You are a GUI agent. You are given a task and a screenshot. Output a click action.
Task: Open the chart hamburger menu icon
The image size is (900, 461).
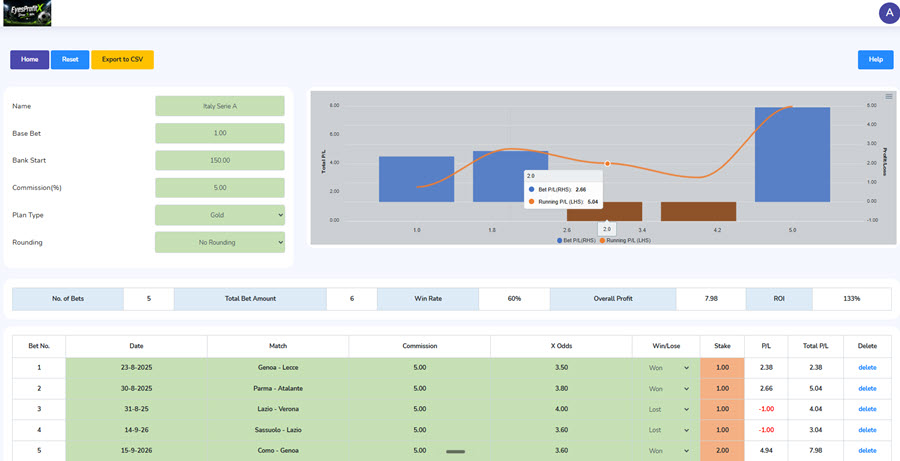pos(889,96)
